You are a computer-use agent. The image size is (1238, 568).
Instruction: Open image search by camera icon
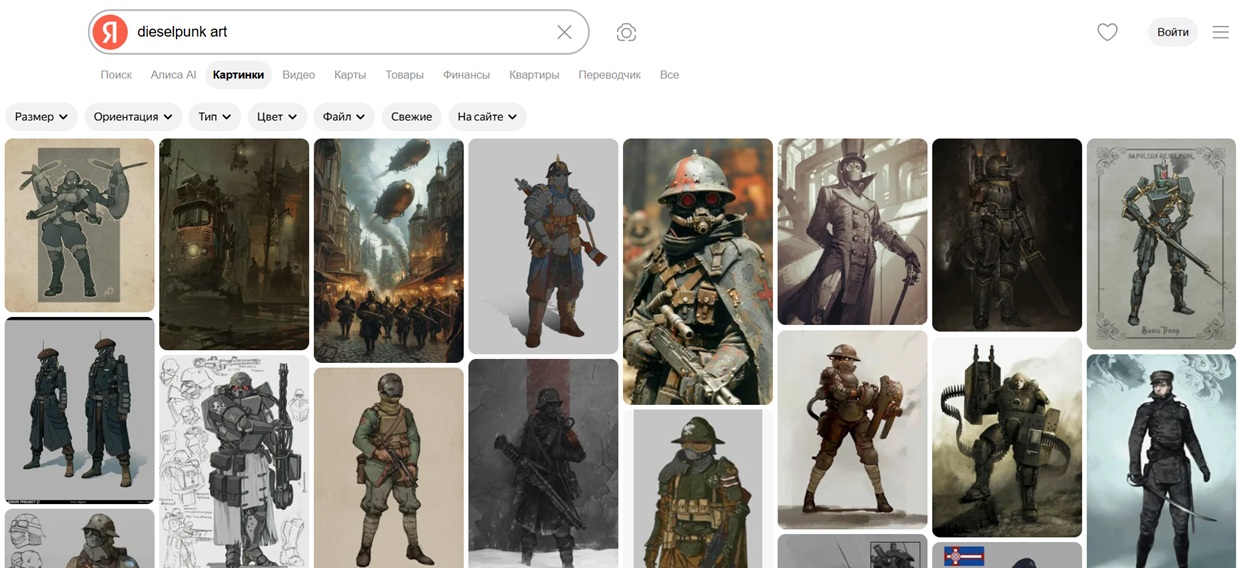click(x=626, y=32)
